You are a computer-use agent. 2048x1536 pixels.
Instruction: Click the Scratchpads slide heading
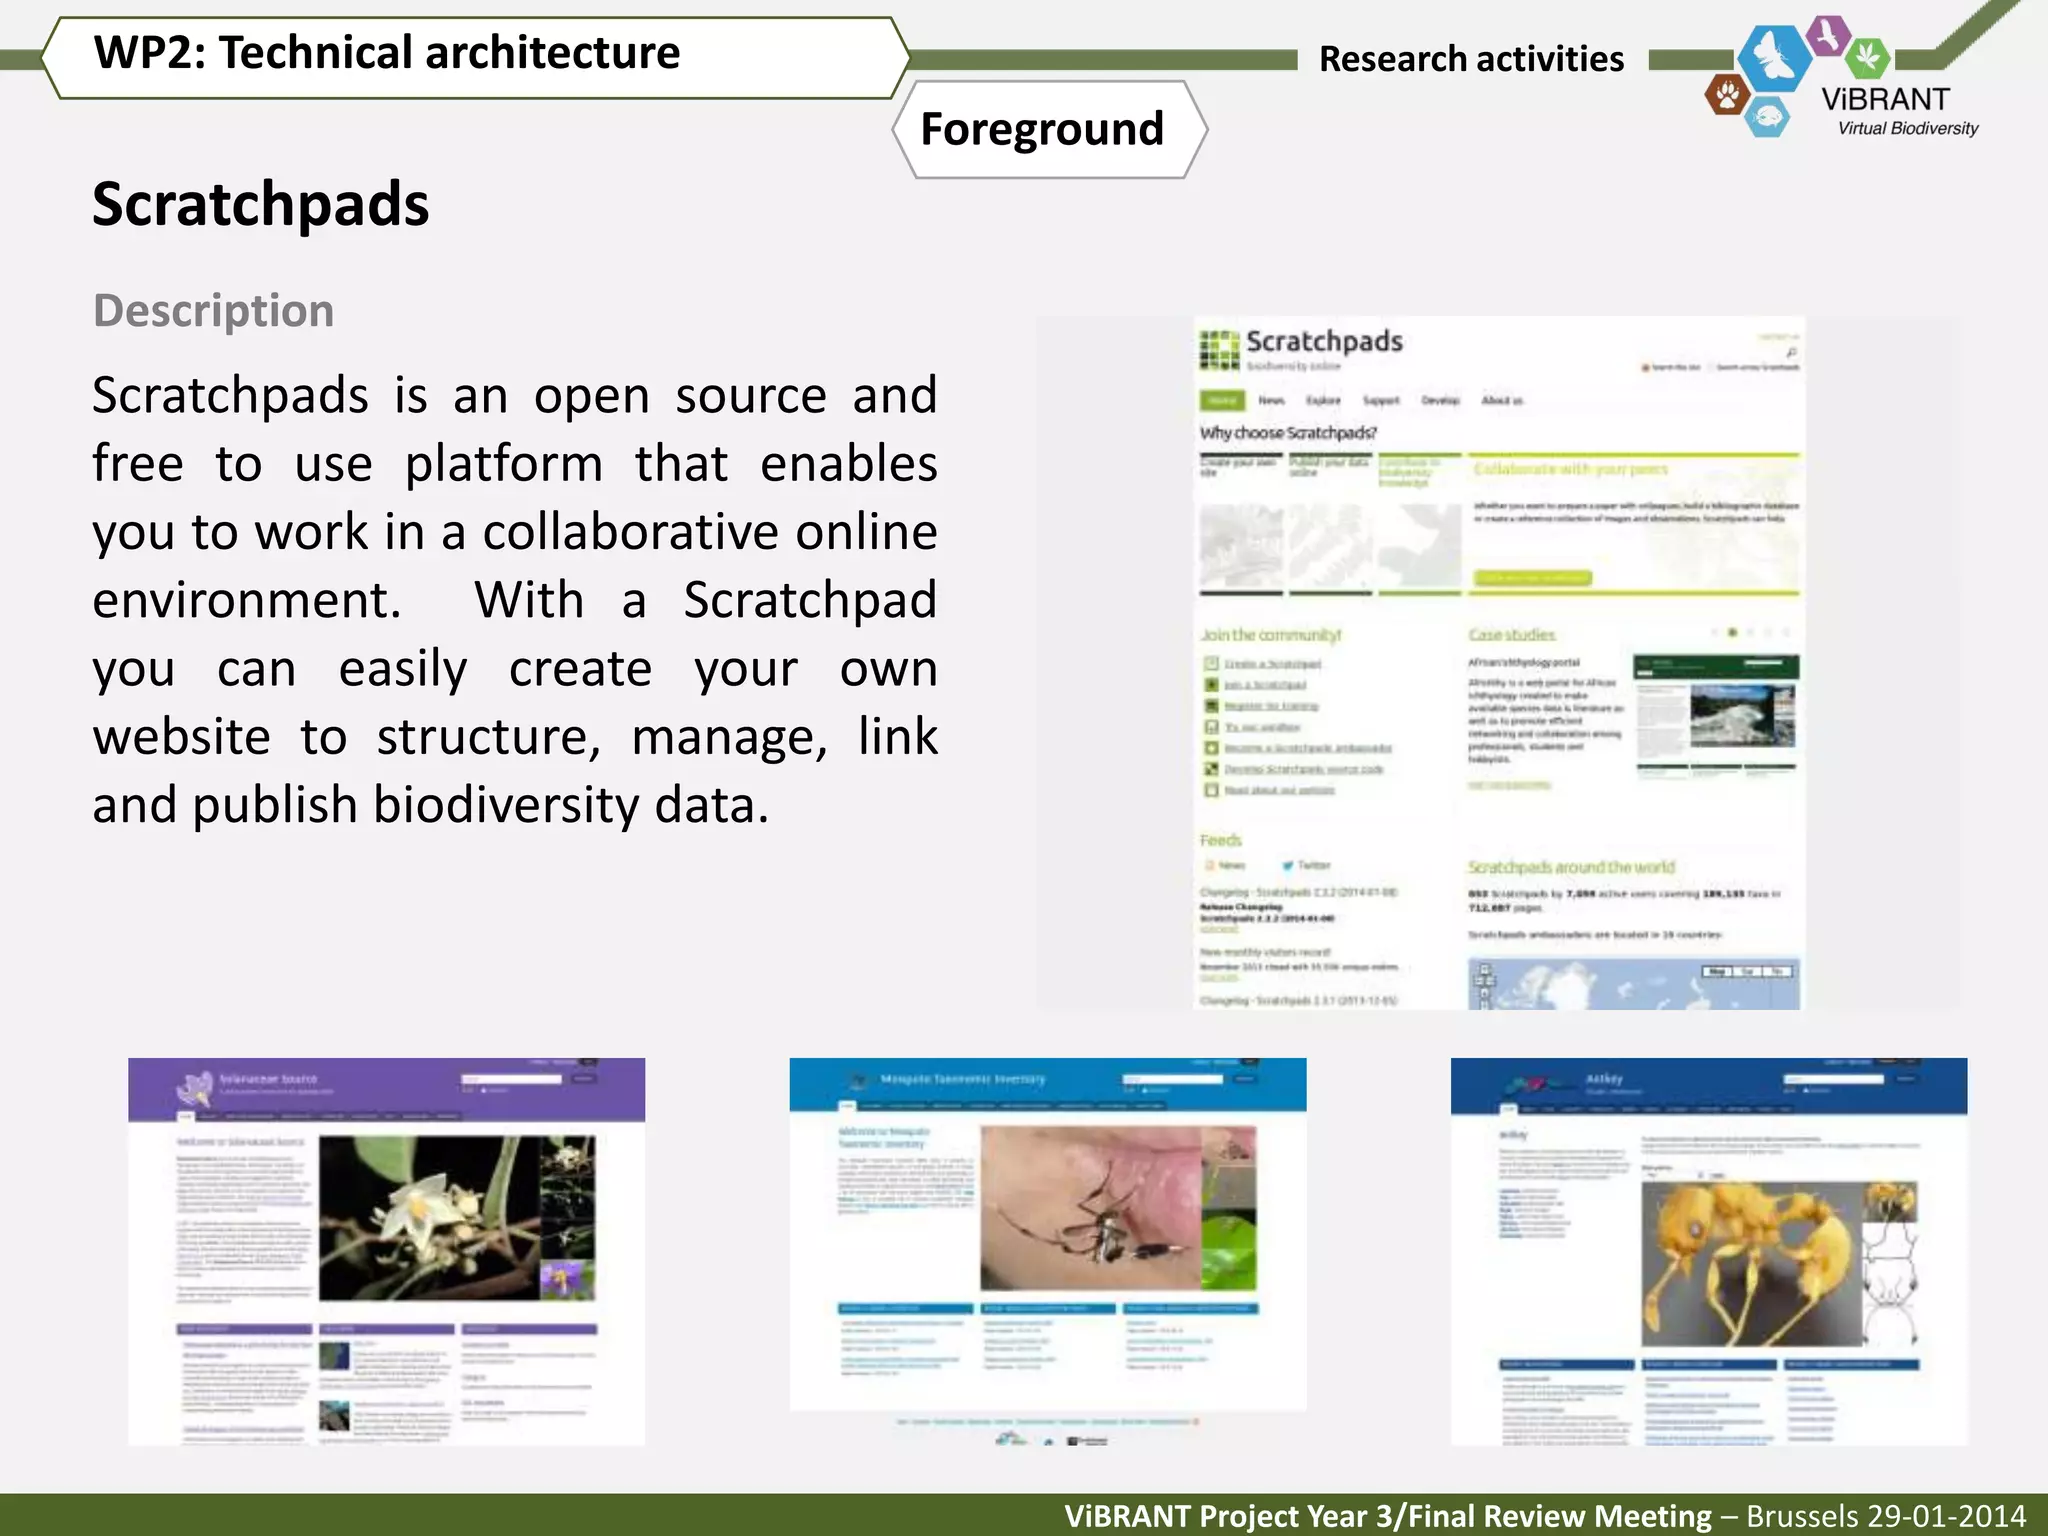click(261, 205)
